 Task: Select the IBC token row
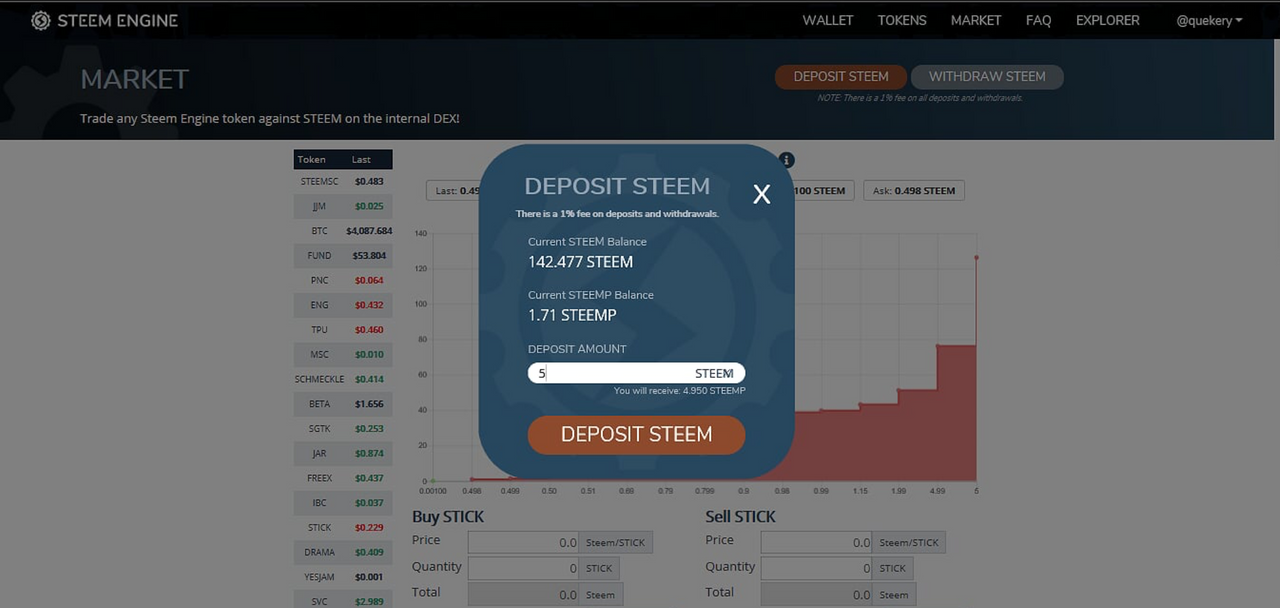click(343, 503)
